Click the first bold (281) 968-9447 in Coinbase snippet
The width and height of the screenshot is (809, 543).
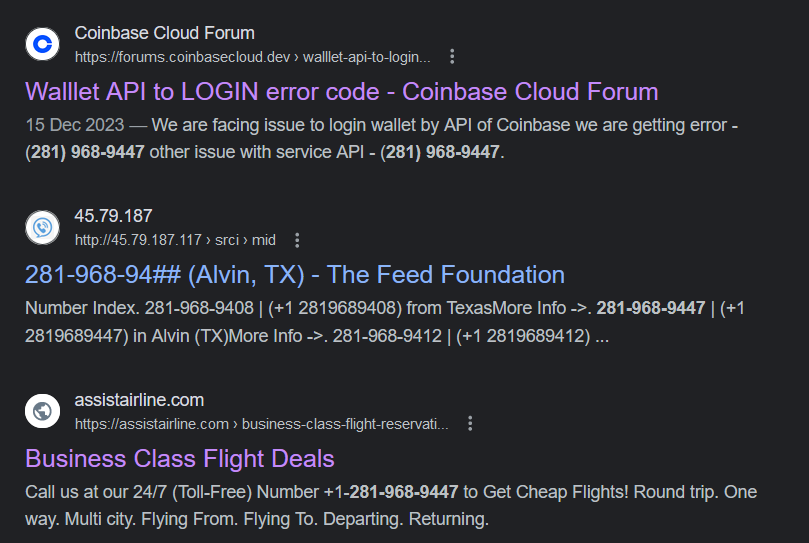85,152
